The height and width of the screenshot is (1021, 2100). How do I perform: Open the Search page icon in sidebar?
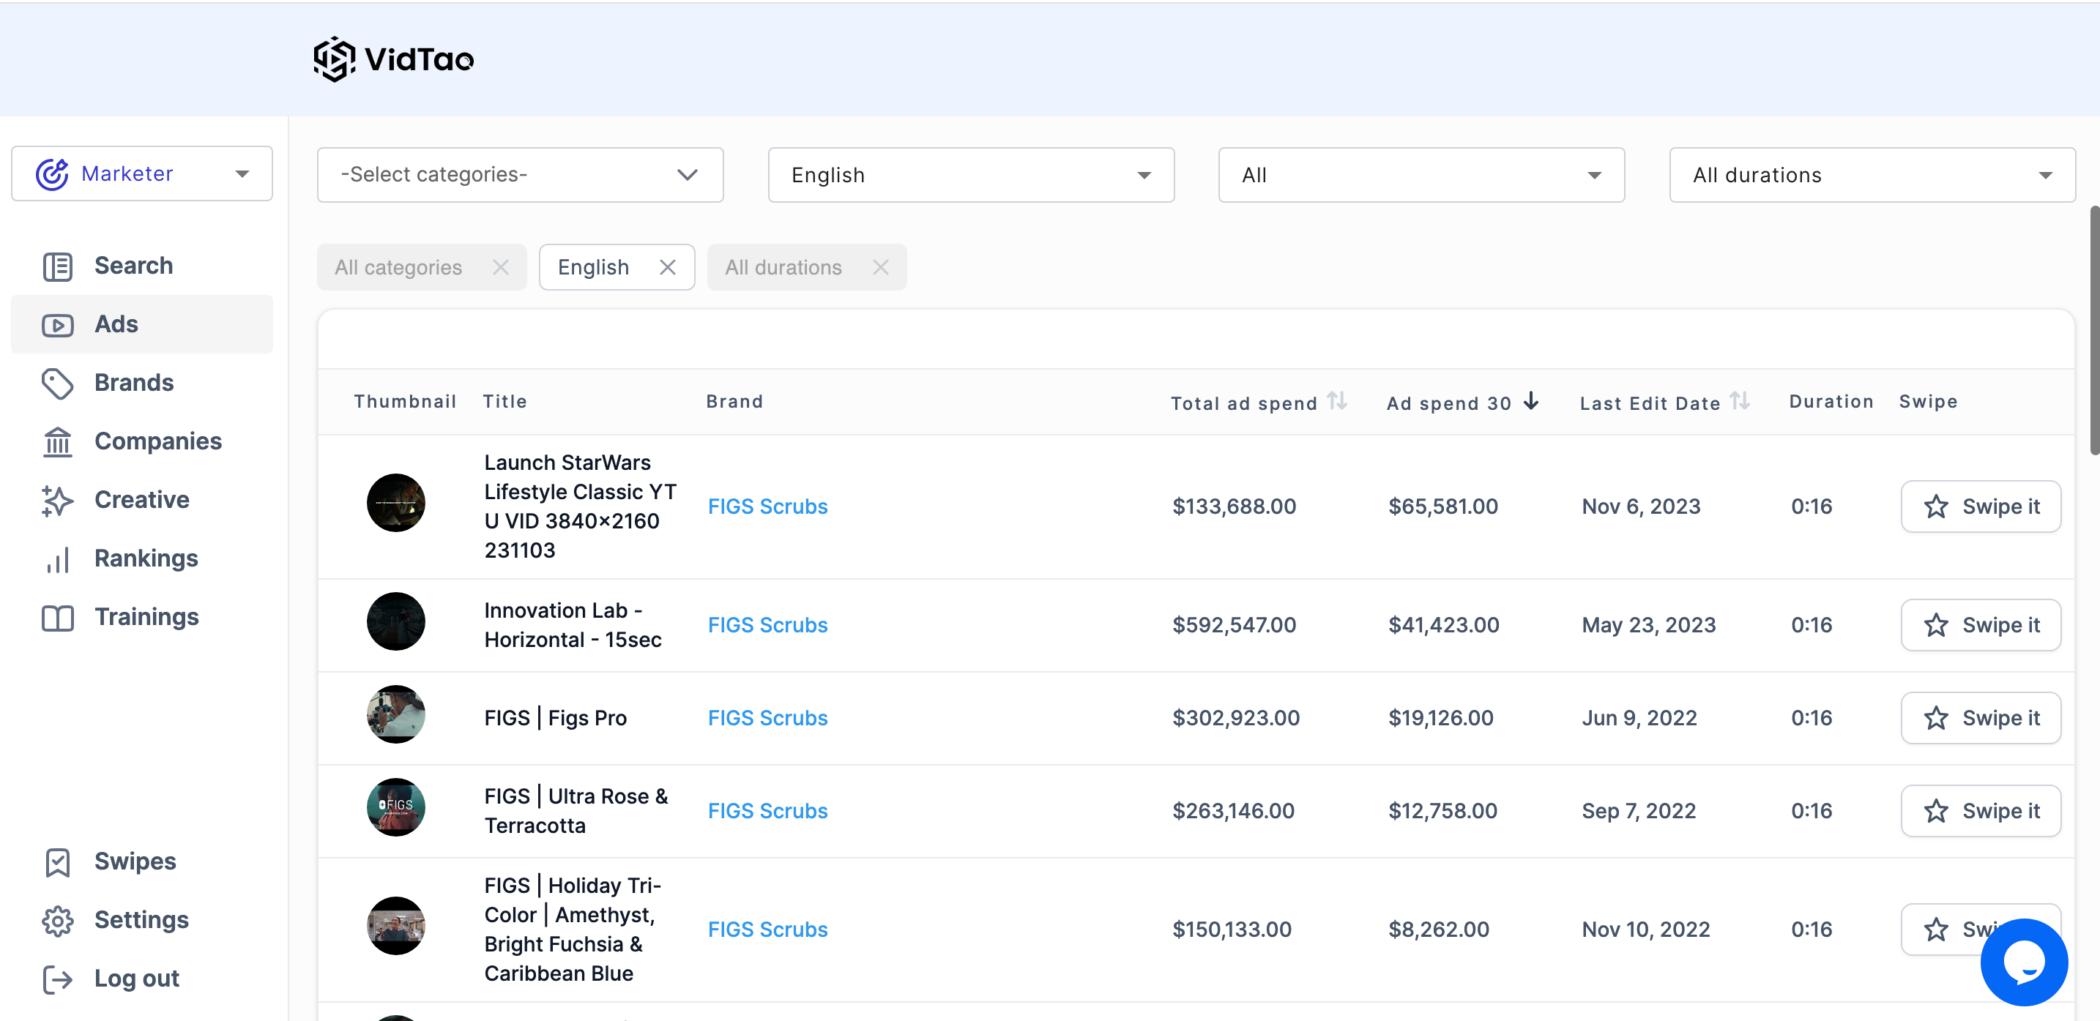58,266
